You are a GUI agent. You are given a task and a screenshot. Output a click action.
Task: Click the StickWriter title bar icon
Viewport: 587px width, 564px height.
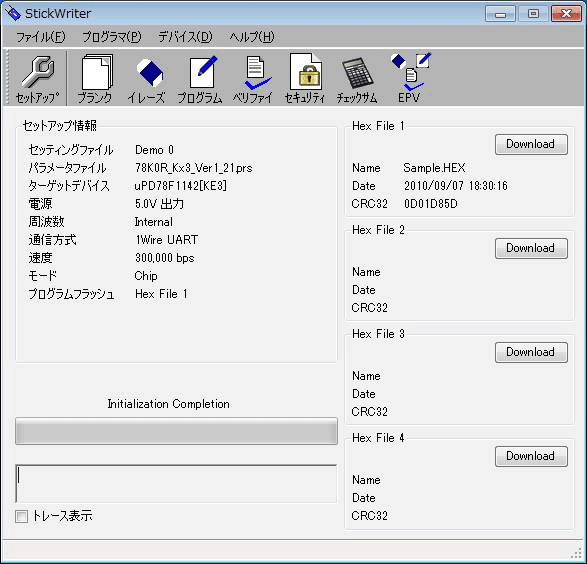(x=13, y=13)
